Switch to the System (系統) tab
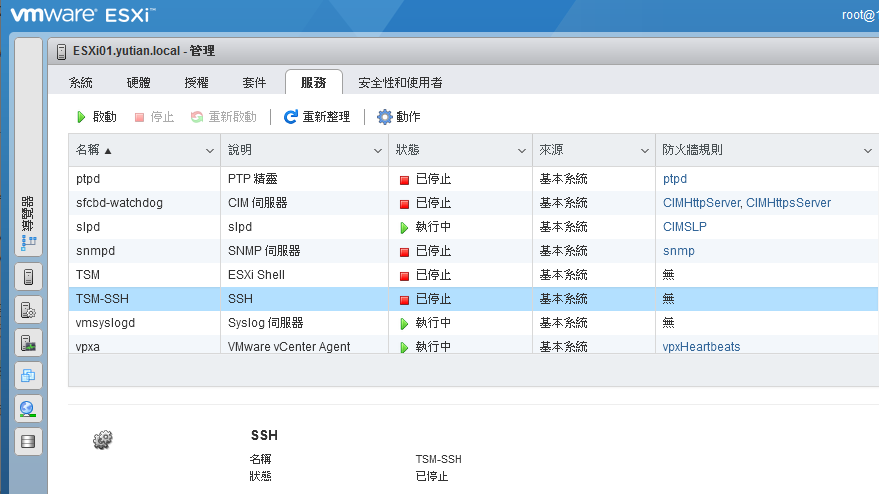The image size is (879, 494). pyautogui.click(x=81, y=83)
